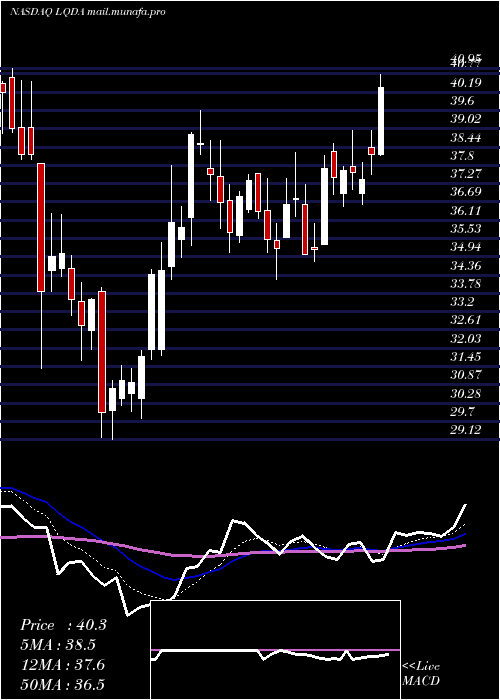
Task: Click the 37.8 price axis label
Action: [x=462, y=156]
